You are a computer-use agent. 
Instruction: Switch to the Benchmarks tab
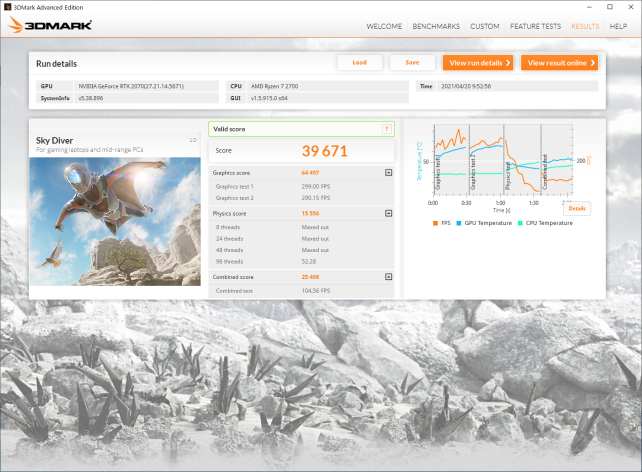(x=436, y=26)
